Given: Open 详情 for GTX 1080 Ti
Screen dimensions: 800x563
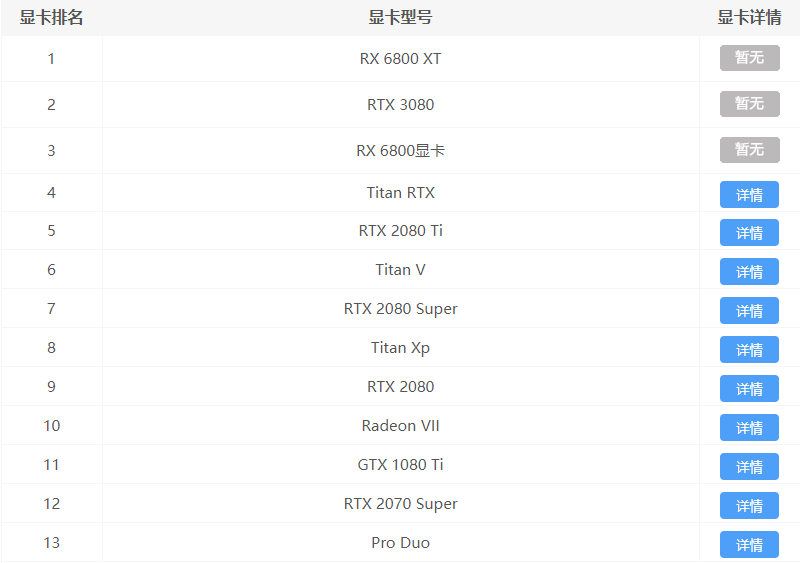Looking at the screenshot, I should tap(749, 467).
